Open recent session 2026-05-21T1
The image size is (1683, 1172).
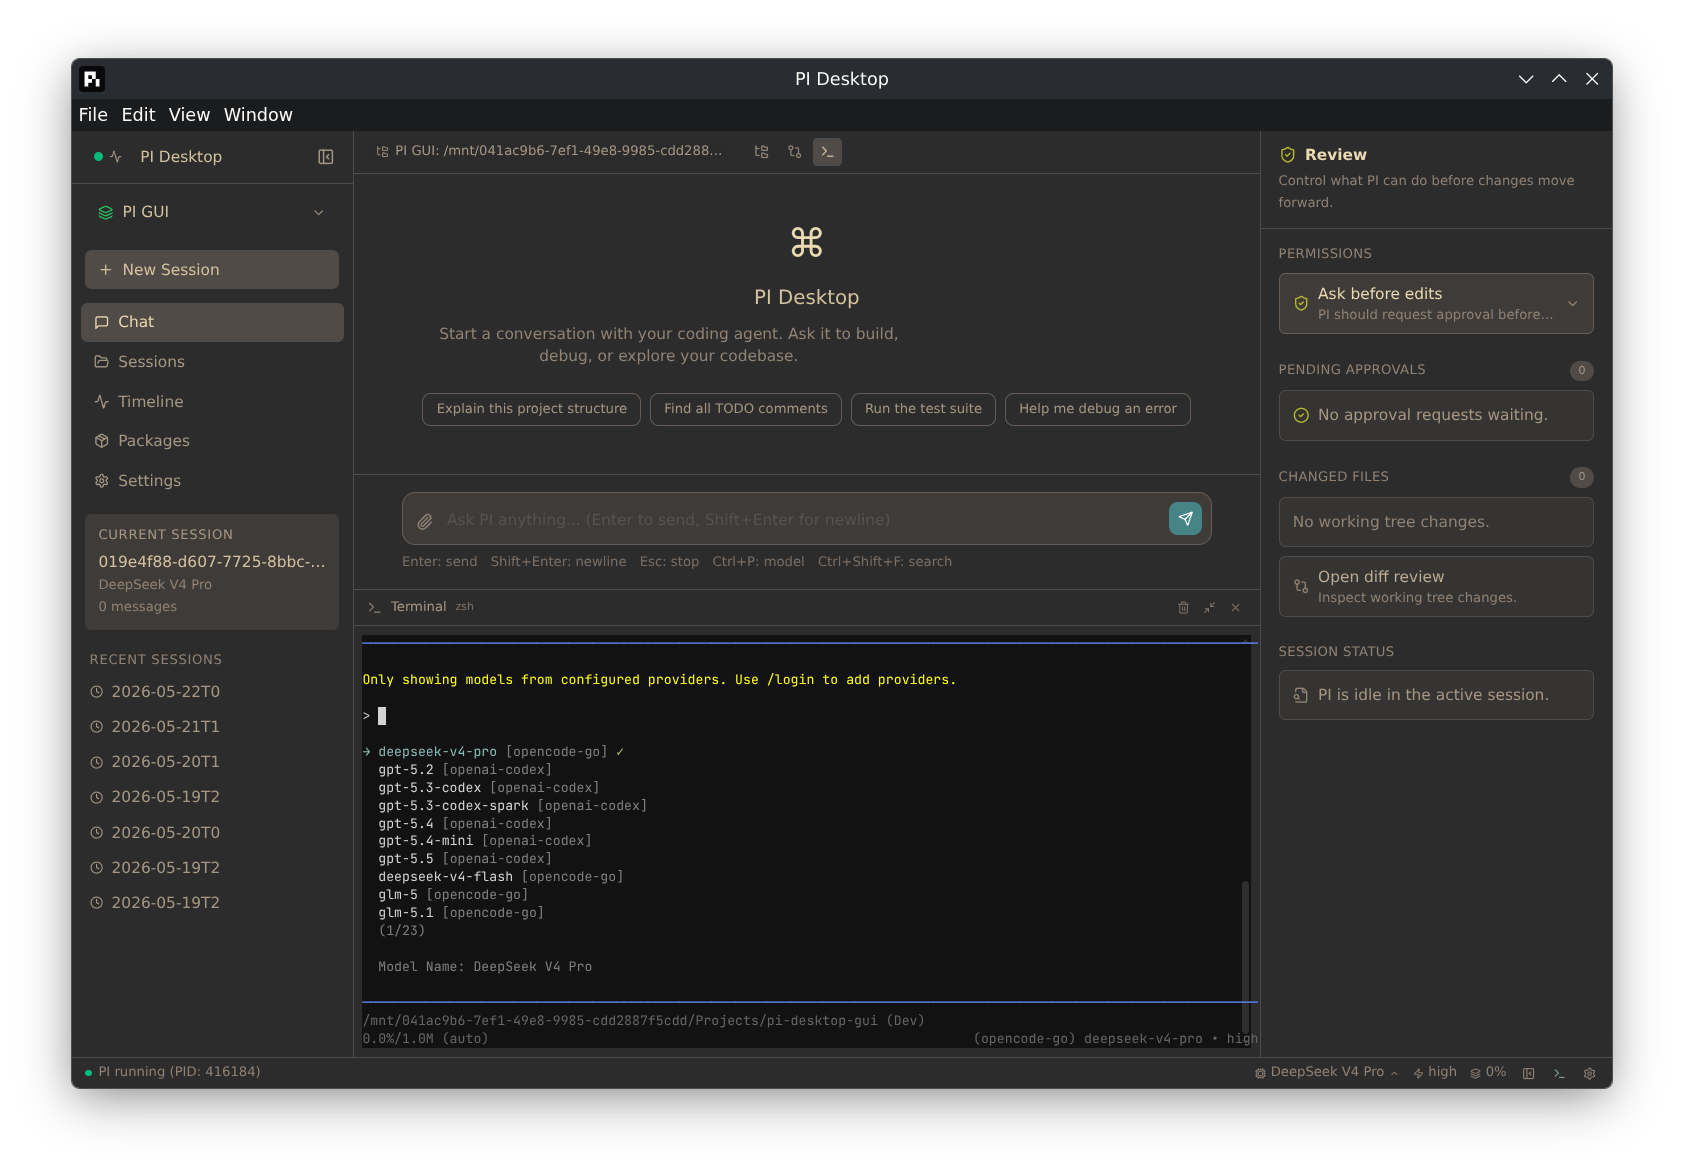[212, 727]
